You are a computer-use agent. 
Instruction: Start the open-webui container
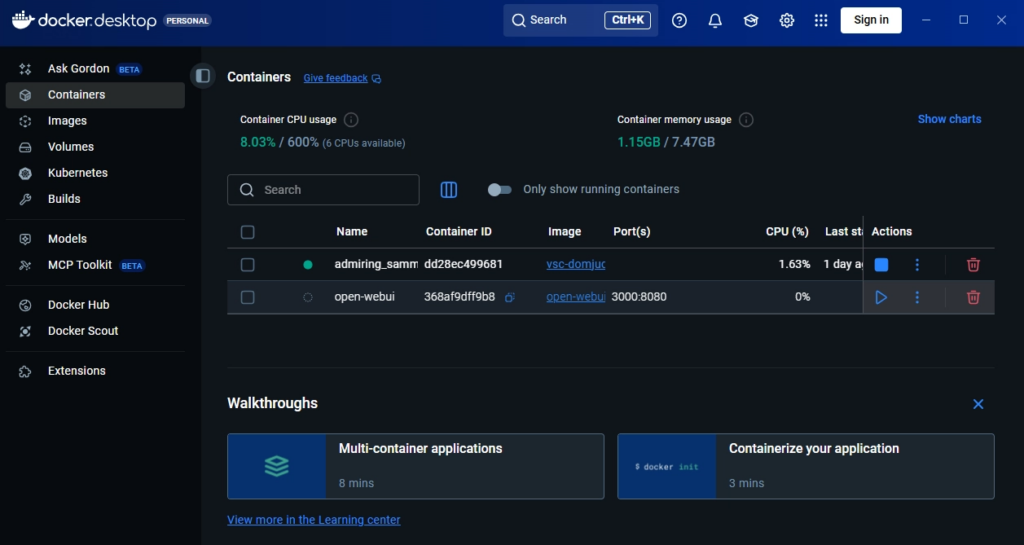click(881, 297)
